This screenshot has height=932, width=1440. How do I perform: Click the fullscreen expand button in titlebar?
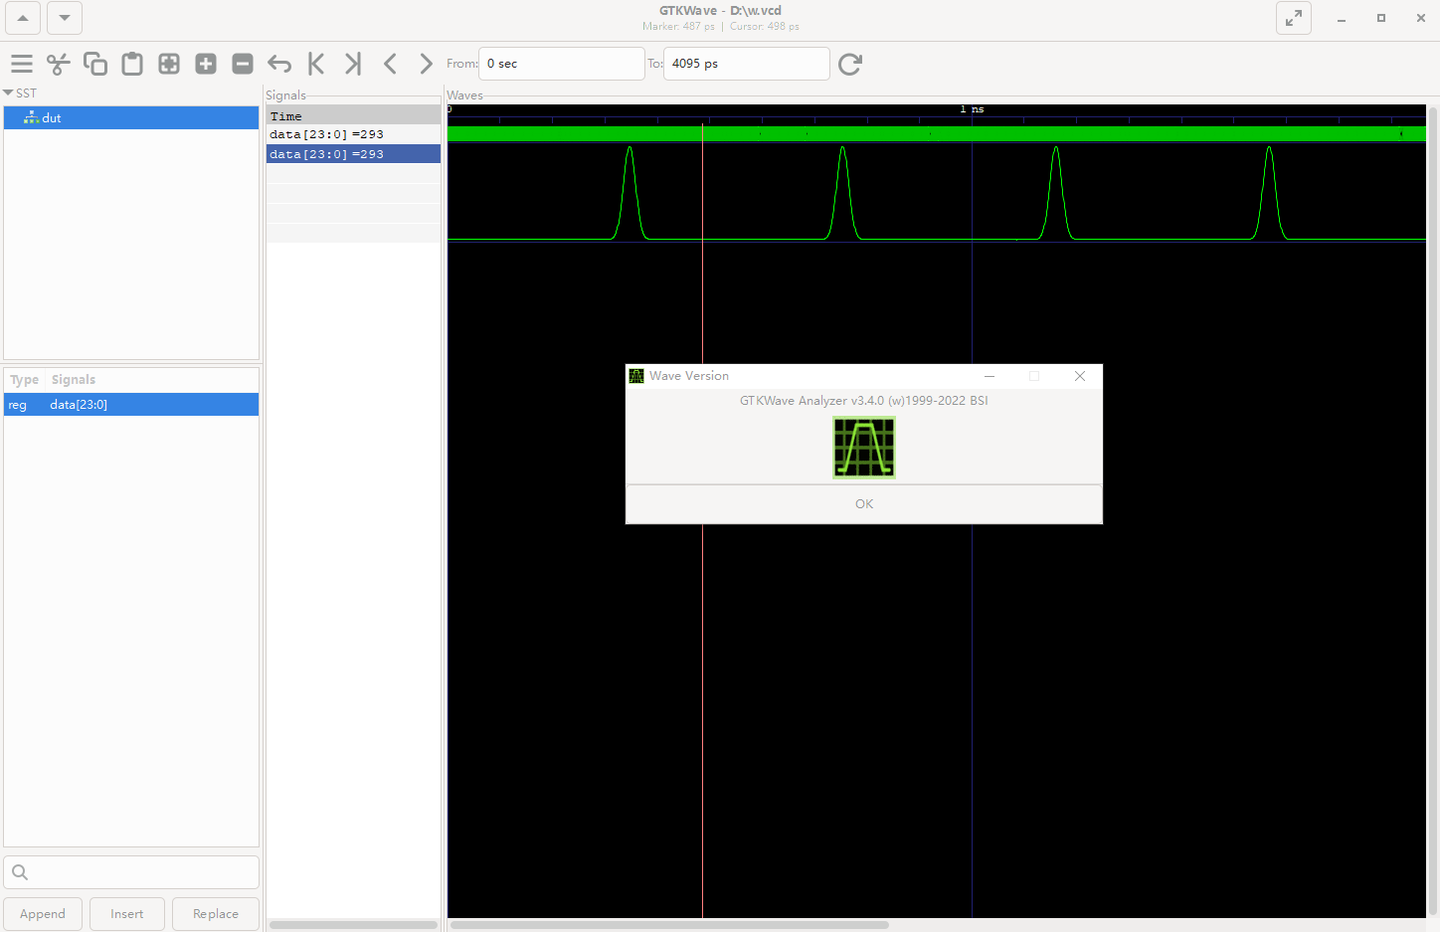[x=1293, y=18]
